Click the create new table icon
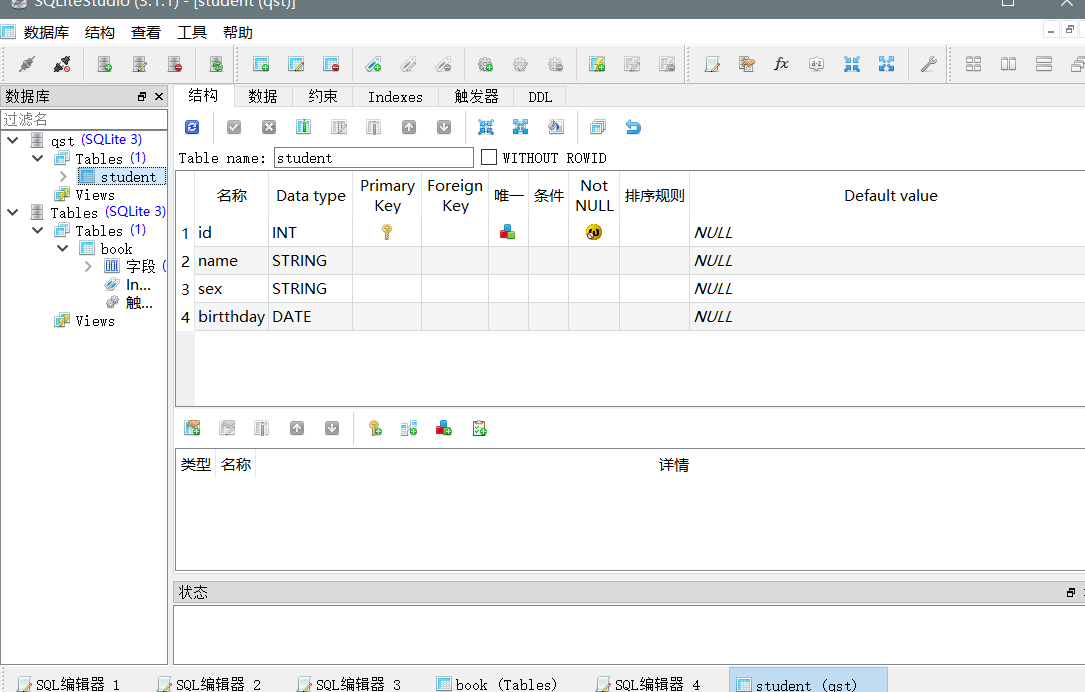 pos(261,64)
